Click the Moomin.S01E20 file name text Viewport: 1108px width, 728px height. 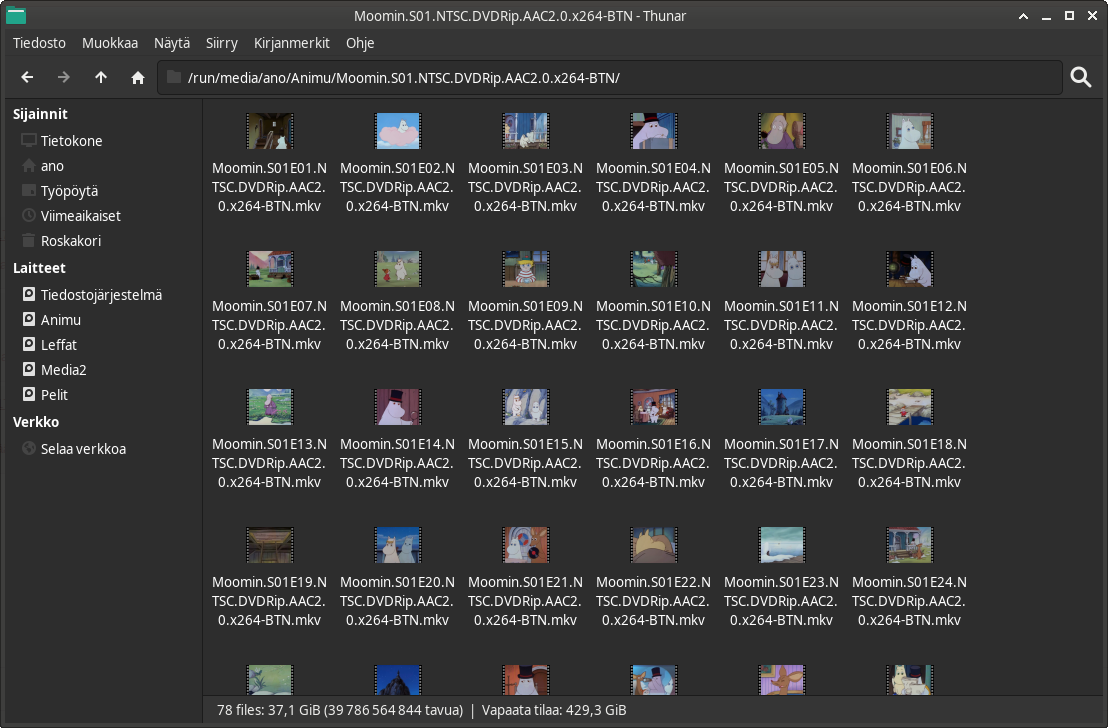pos(398,601)
